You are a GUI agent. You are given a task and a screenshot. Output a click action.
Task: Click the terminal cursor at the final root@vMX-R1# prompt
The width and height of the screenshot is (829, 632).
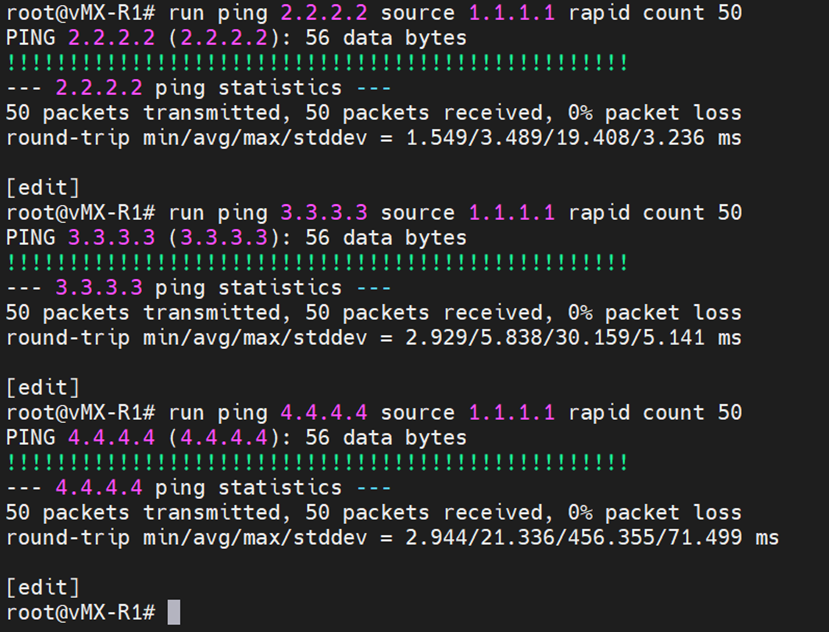174,612
